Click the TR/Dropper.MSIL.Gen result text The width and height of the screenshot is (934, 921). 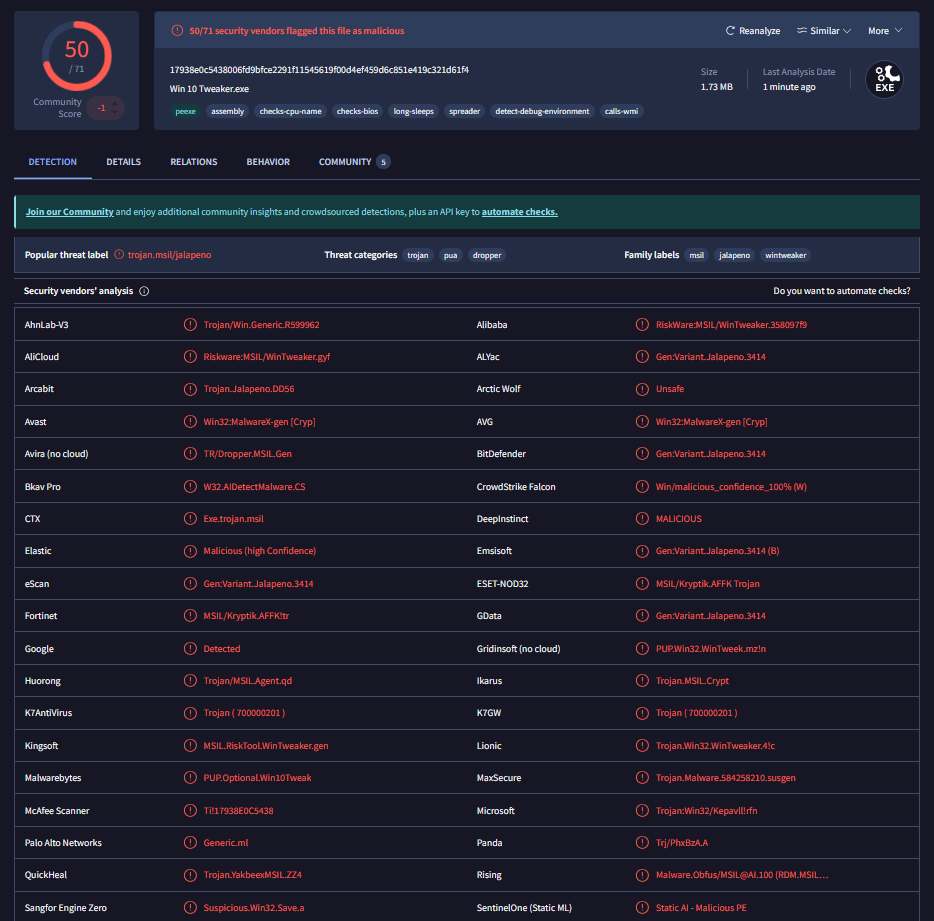click(x=248, y=454)
